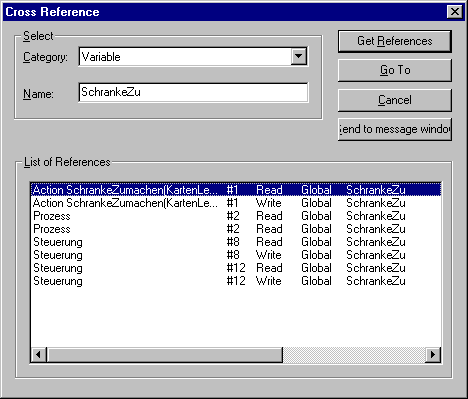This screenshot has height=399, width=468.
Task: Send references to message window
Action: 395,129
